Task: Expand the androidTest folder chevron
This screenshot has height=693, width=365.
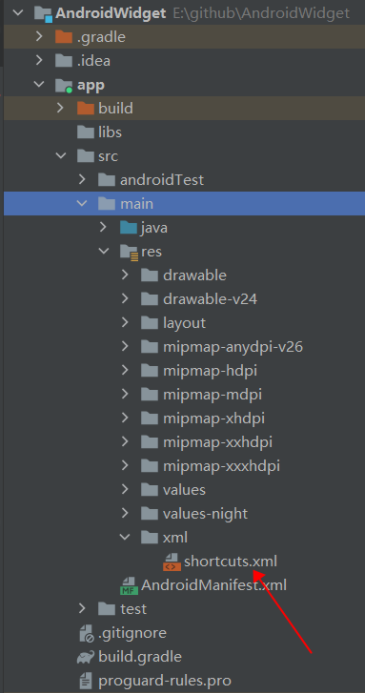Action: pyautogui.click(x=82, y=180)
